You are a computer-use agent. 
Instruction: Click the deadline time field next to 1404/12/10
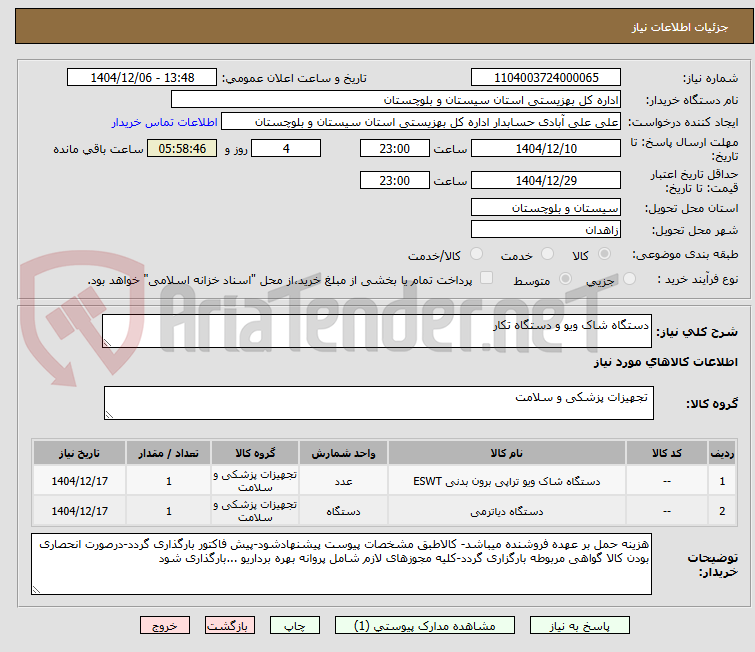click(x=395, y=148)
